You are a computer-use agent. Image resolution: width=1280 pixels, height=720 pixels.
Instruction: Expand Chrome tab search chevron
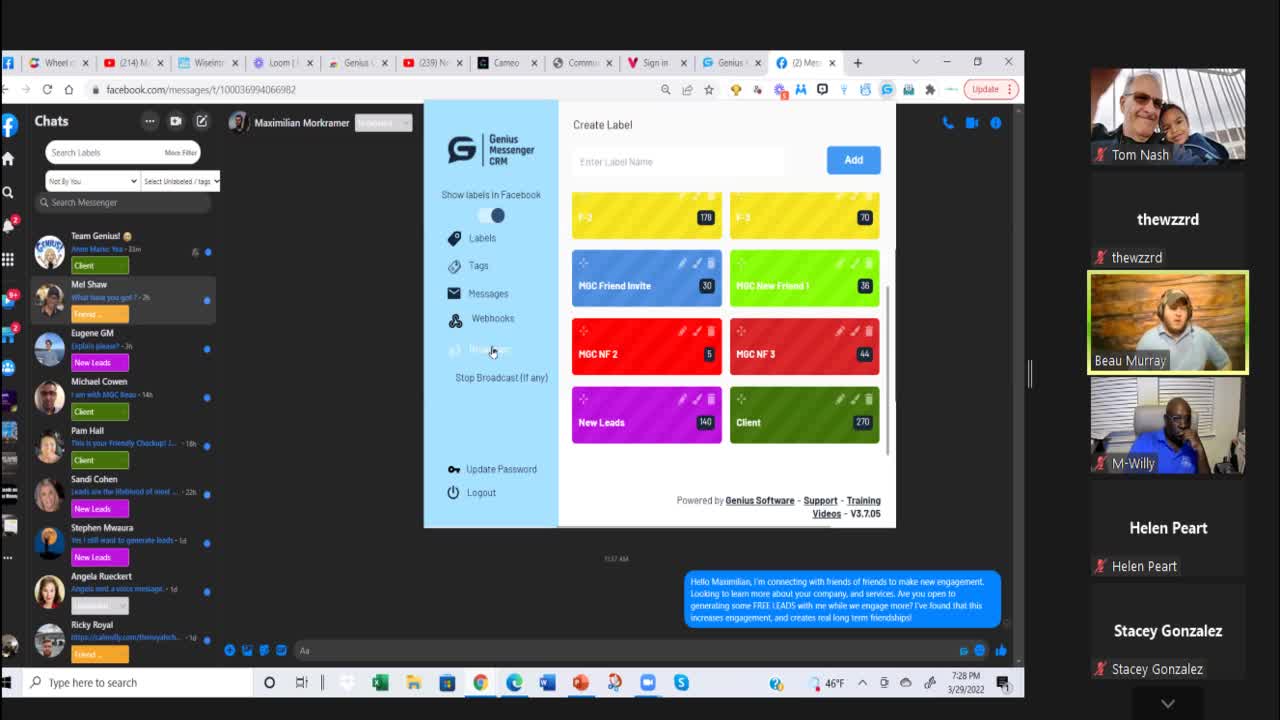tap(915, 62)
